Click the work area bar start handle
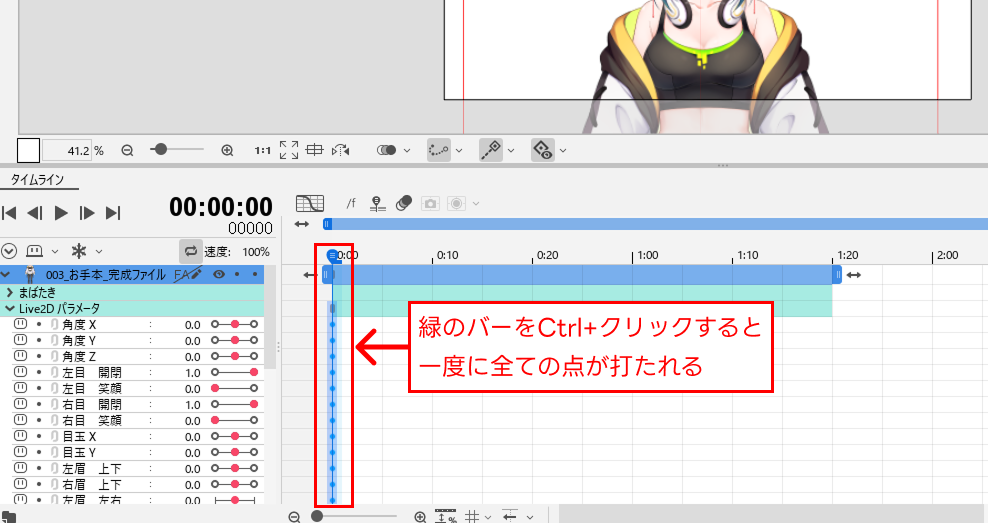The height and width of the screenshot is (523, 988). (x=327, y=224)
